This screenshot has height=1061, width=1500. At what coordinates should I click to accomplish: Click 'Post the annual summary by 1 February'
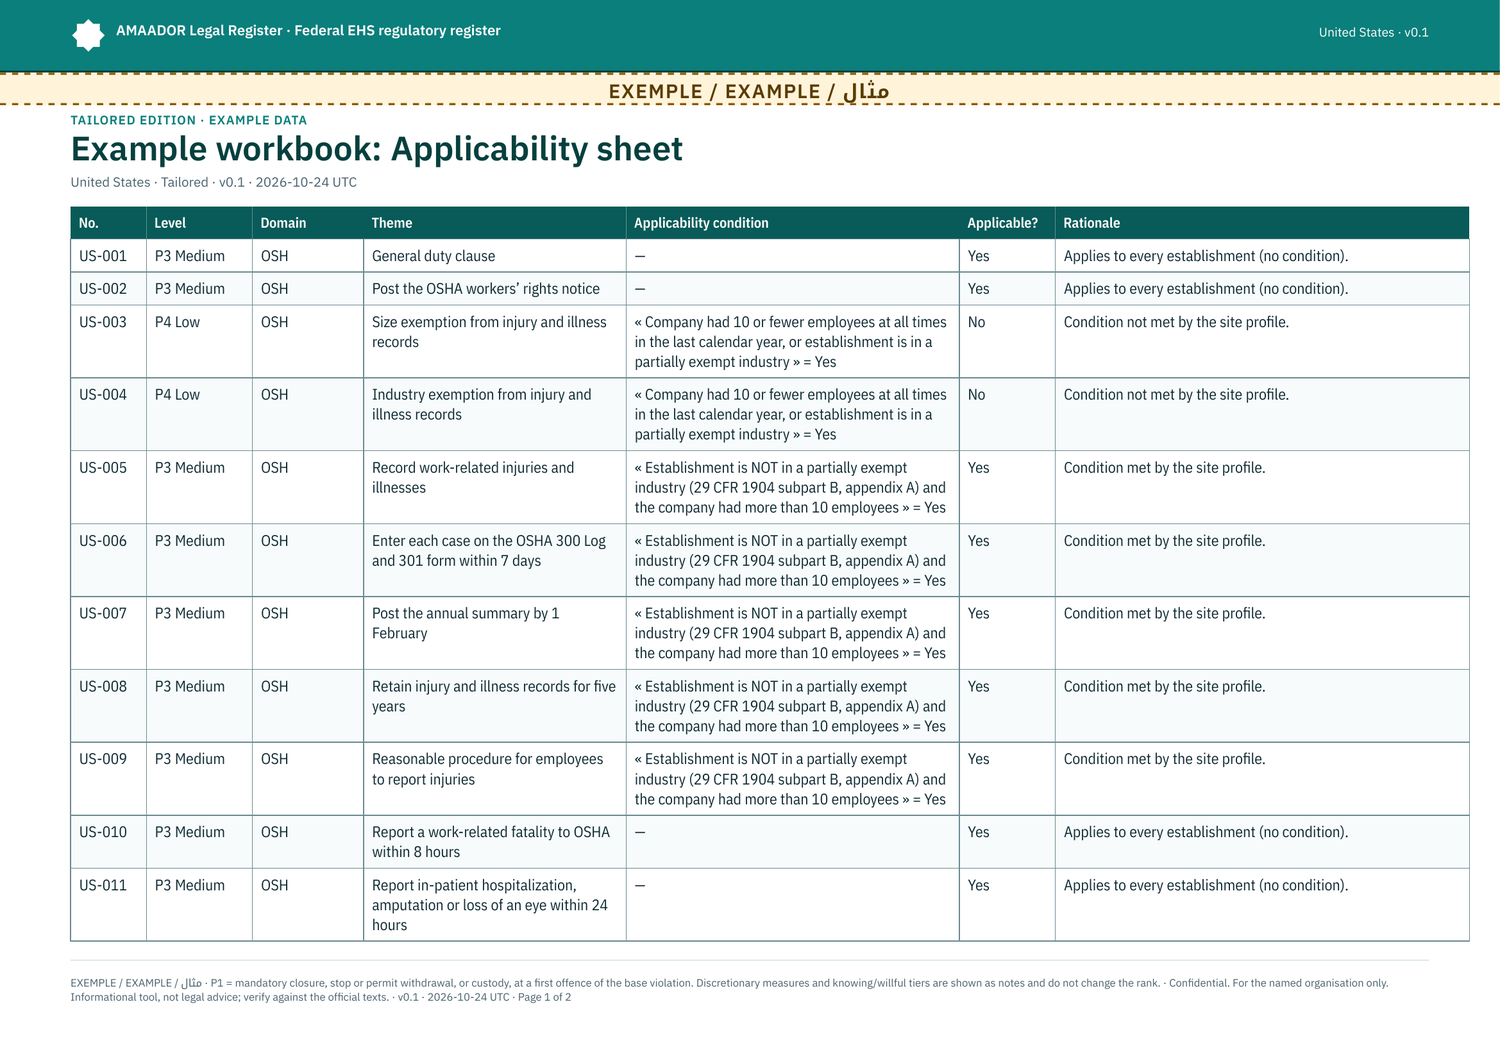465,623
